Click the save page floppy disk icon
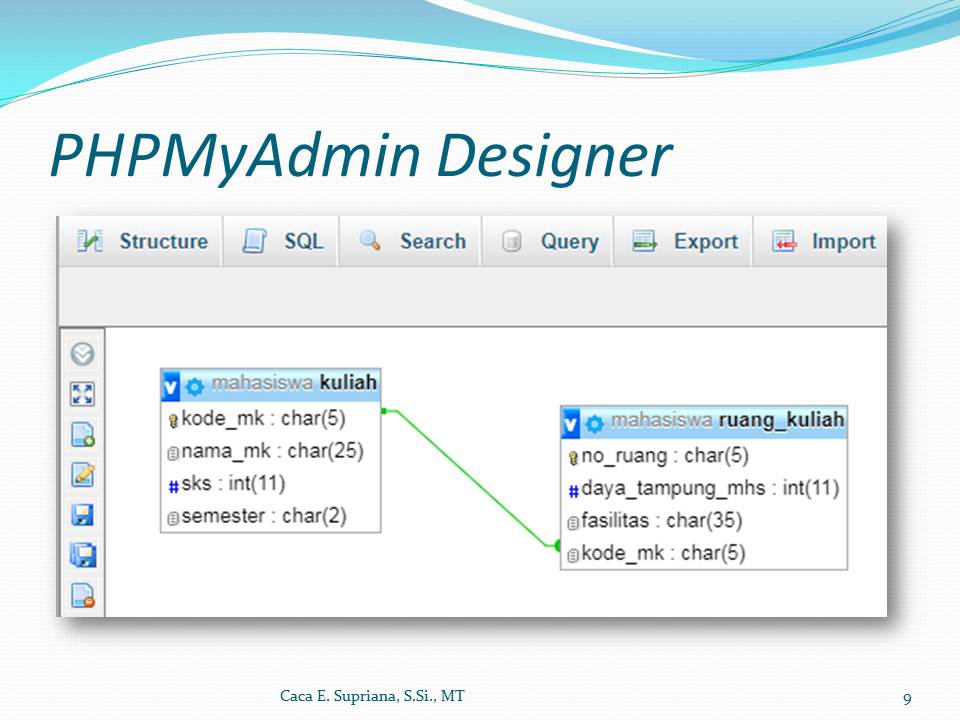The image size is (960, 720). pyautogui.click(x=83, y=515)
